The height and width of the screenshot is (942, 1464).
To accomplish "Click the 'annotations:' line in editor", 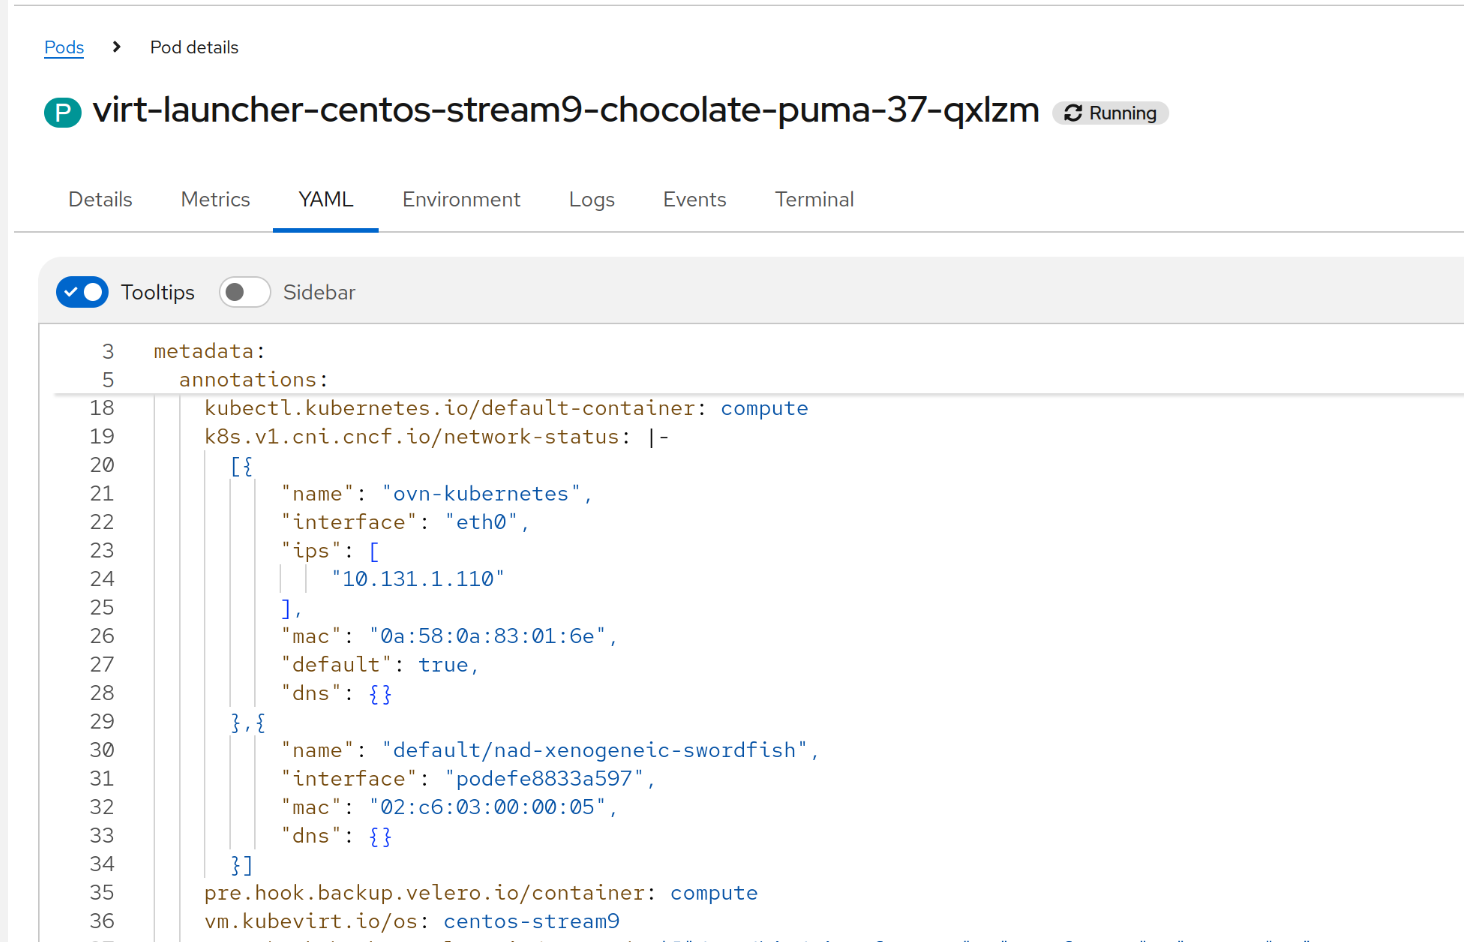I will [254, 380].
